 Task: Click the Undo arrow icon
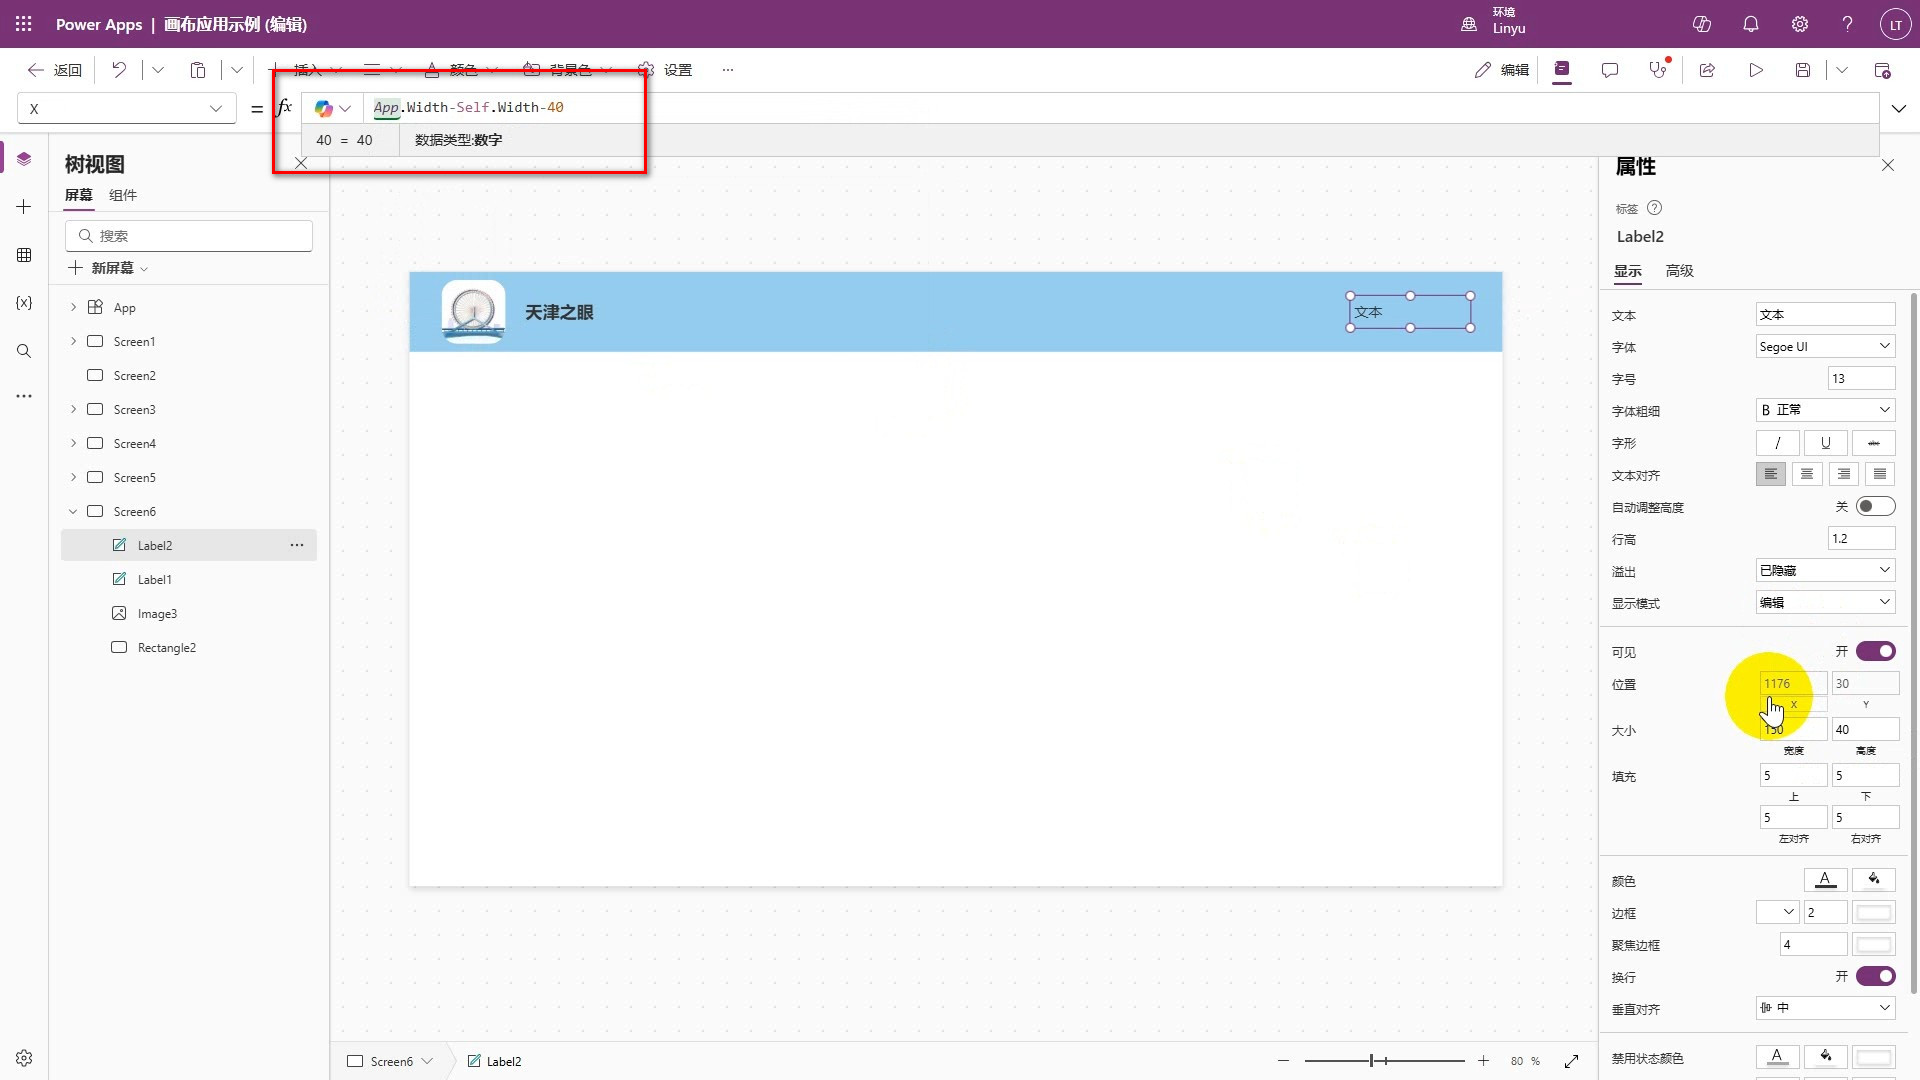pos(119,70)
